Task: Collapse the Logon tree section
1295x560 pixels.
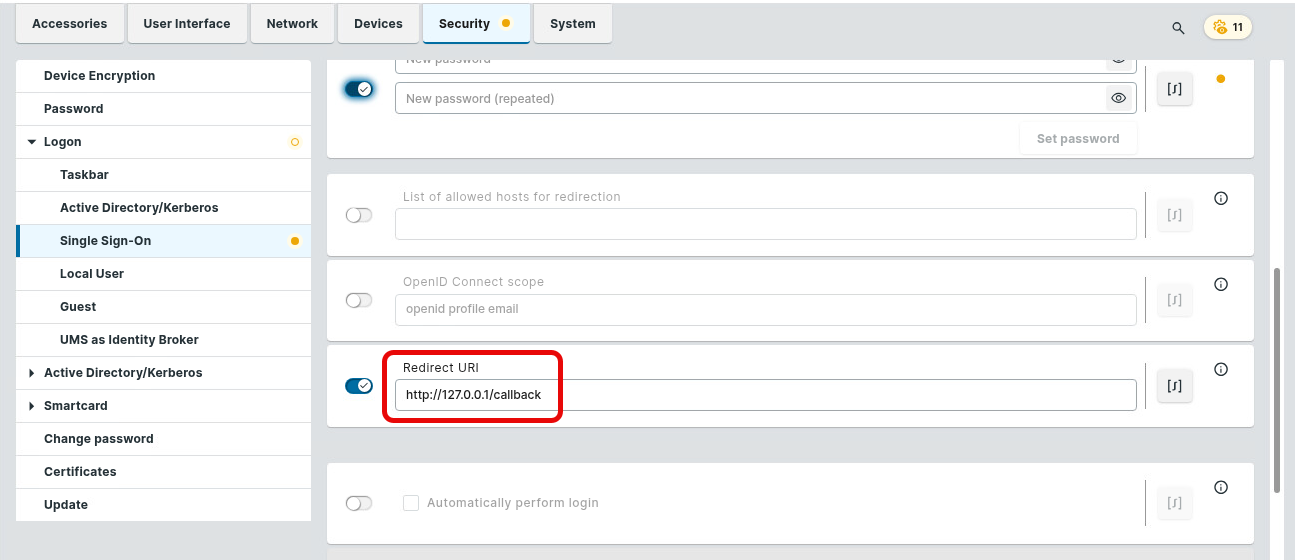Action: tap(32, 142)
